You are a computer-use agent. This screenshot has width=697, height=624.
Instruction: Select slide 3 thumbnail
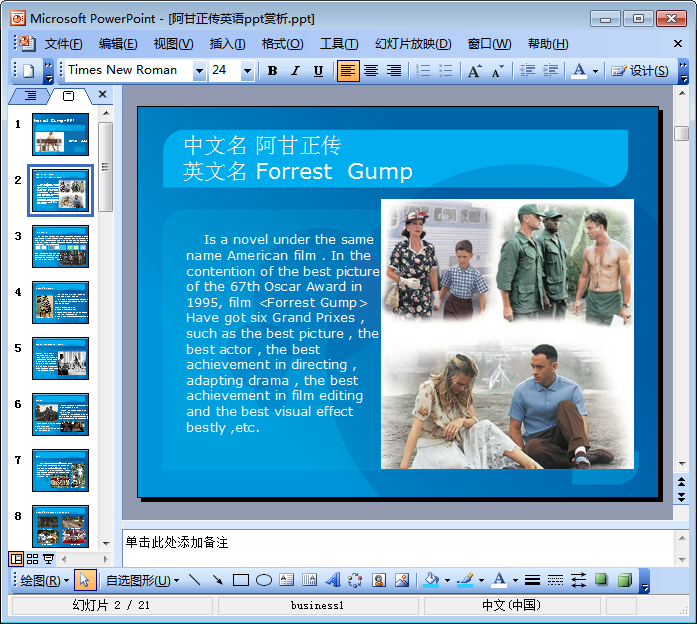(x=60, y=246)
